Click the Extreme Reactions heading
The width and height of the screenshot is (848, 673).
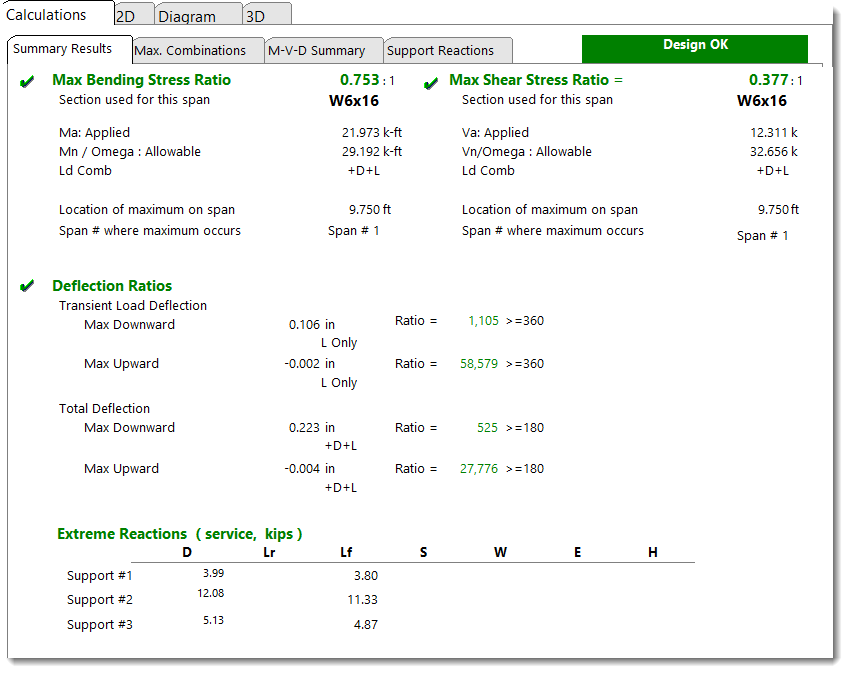click(180, 534)
